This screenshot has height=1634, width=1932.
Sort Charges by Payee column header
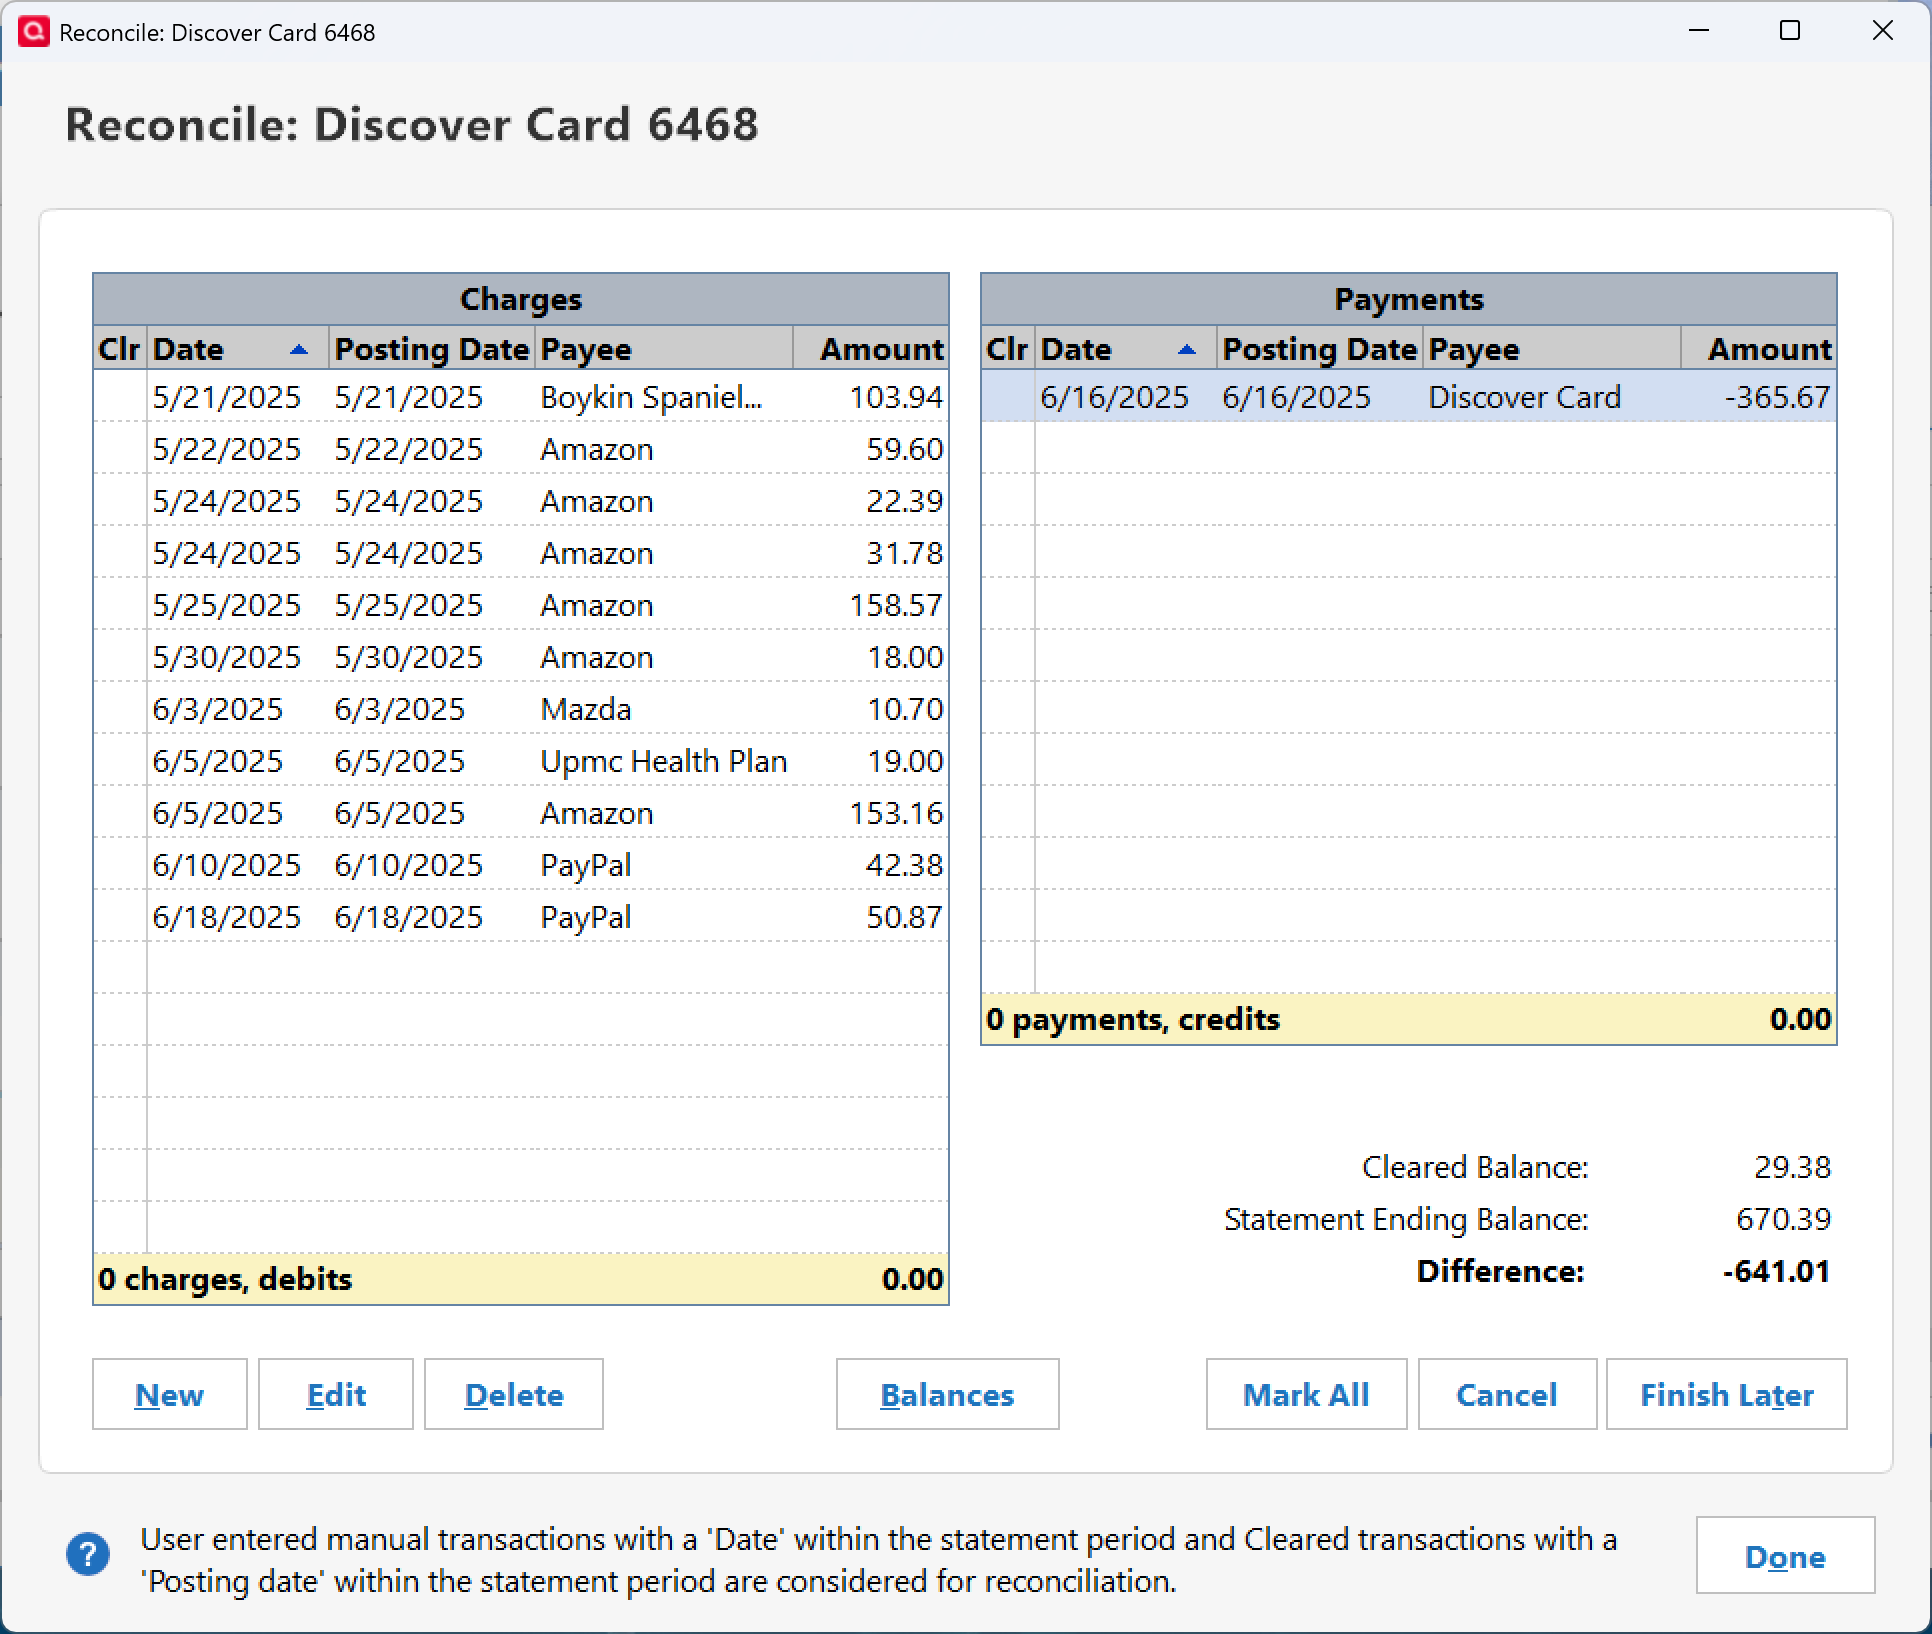point(664,349)
